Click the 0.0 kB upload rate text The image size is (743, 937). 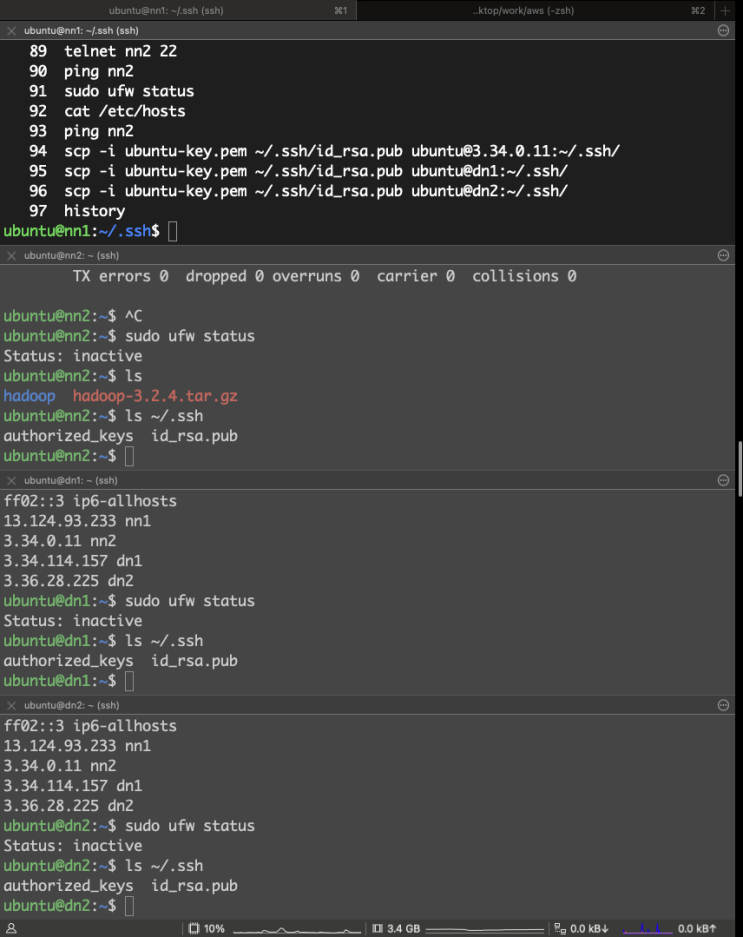click(x=697, y=929)
